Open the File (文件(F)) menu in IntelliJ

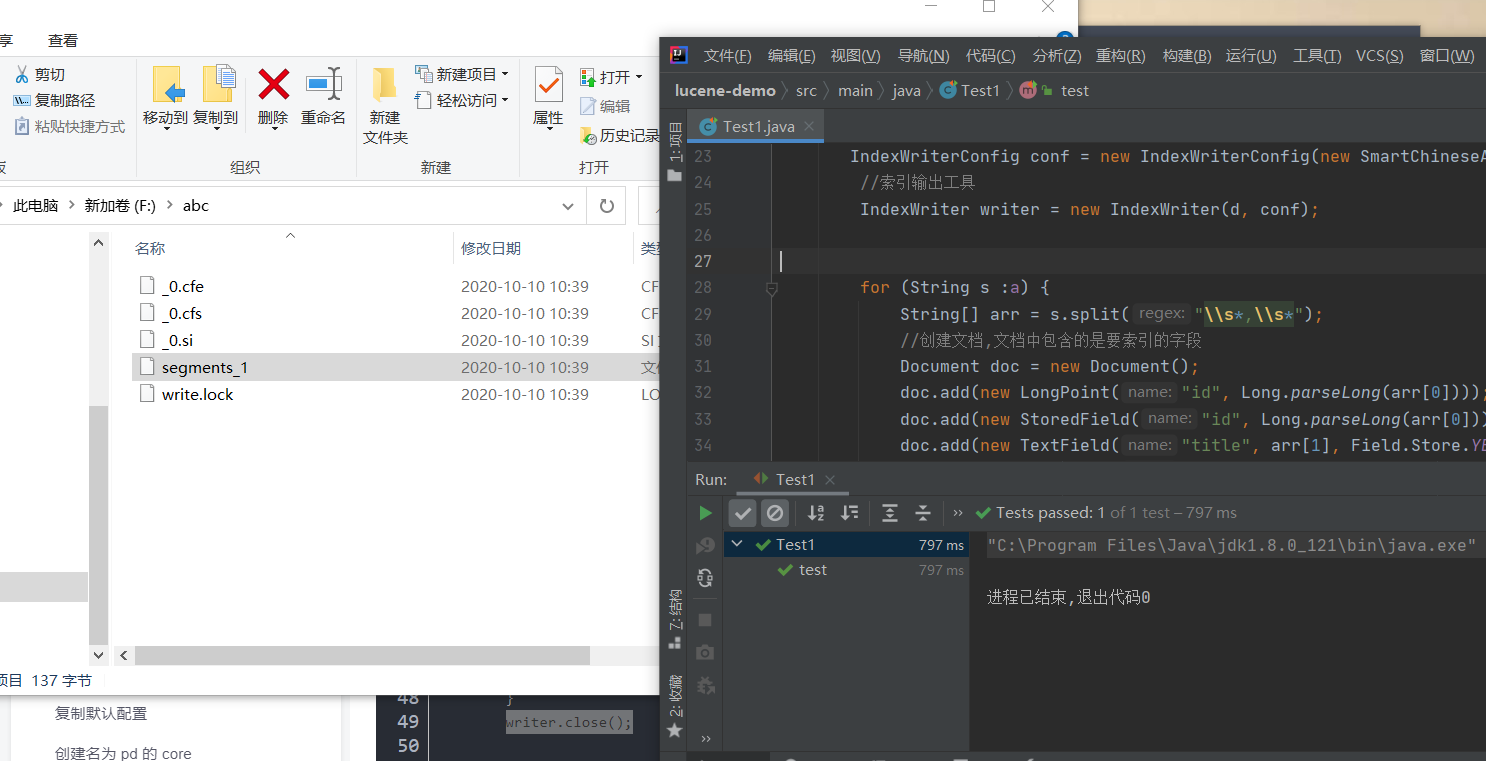coord(727,56)
